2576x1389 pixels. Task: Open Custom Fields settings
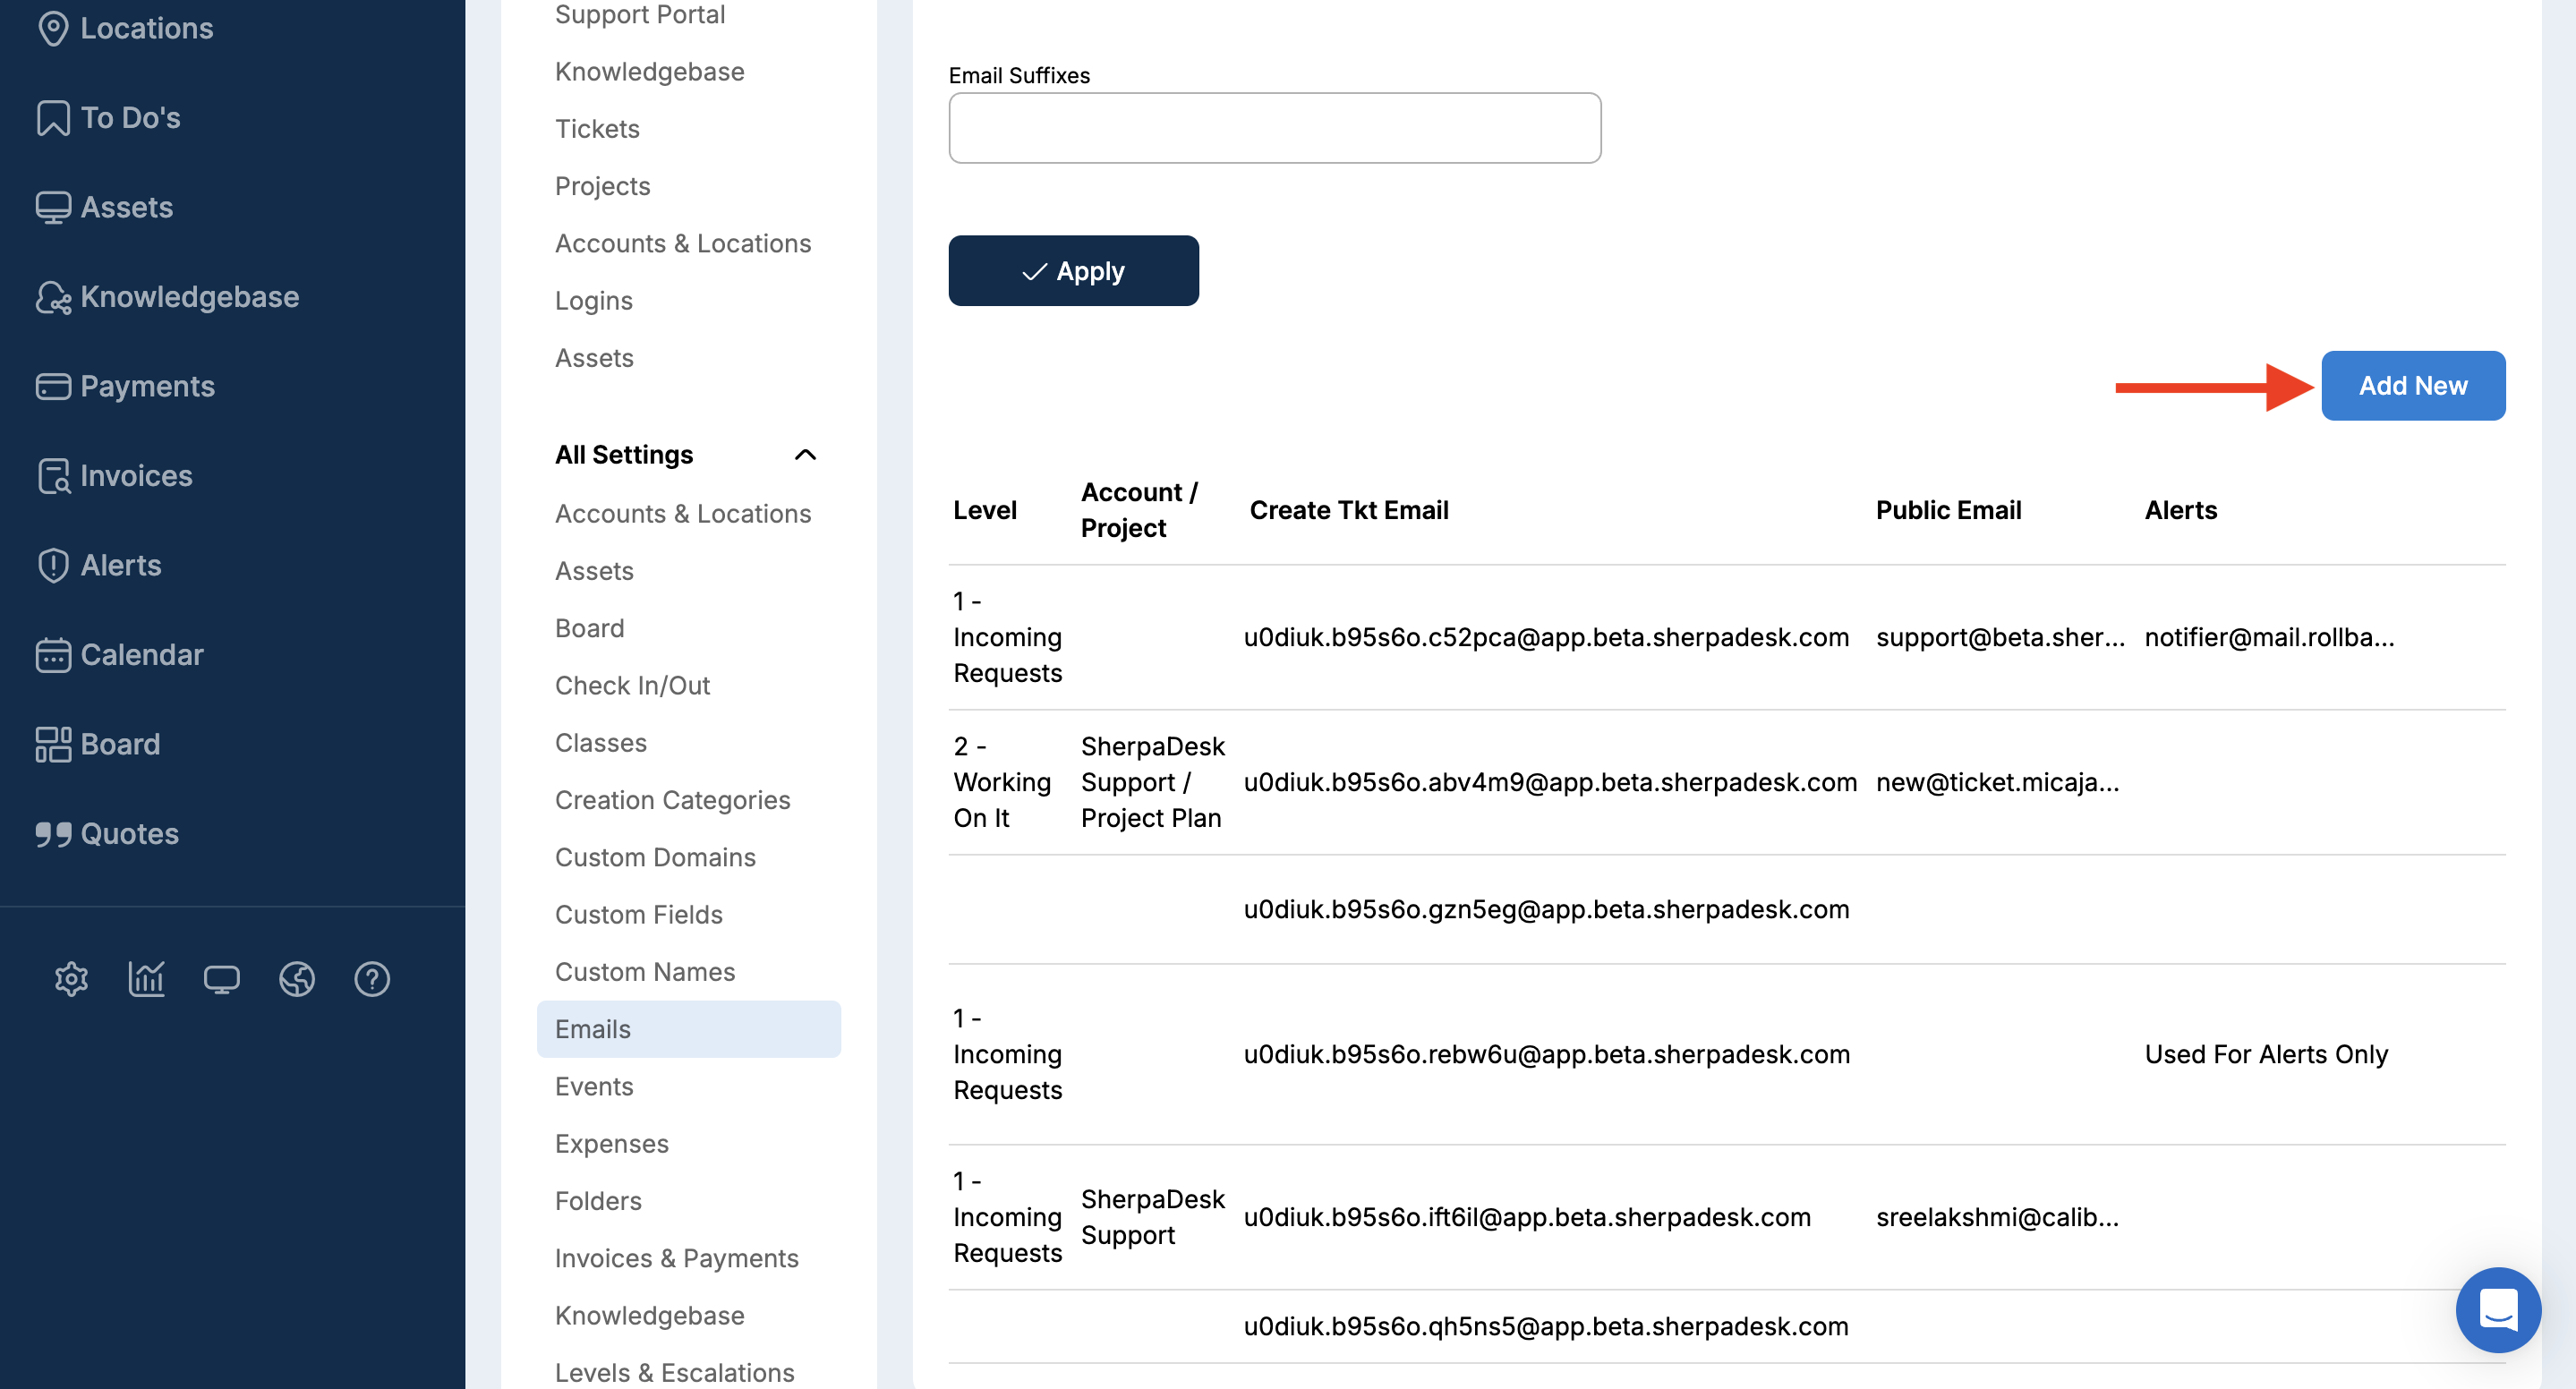pos(638,914)
